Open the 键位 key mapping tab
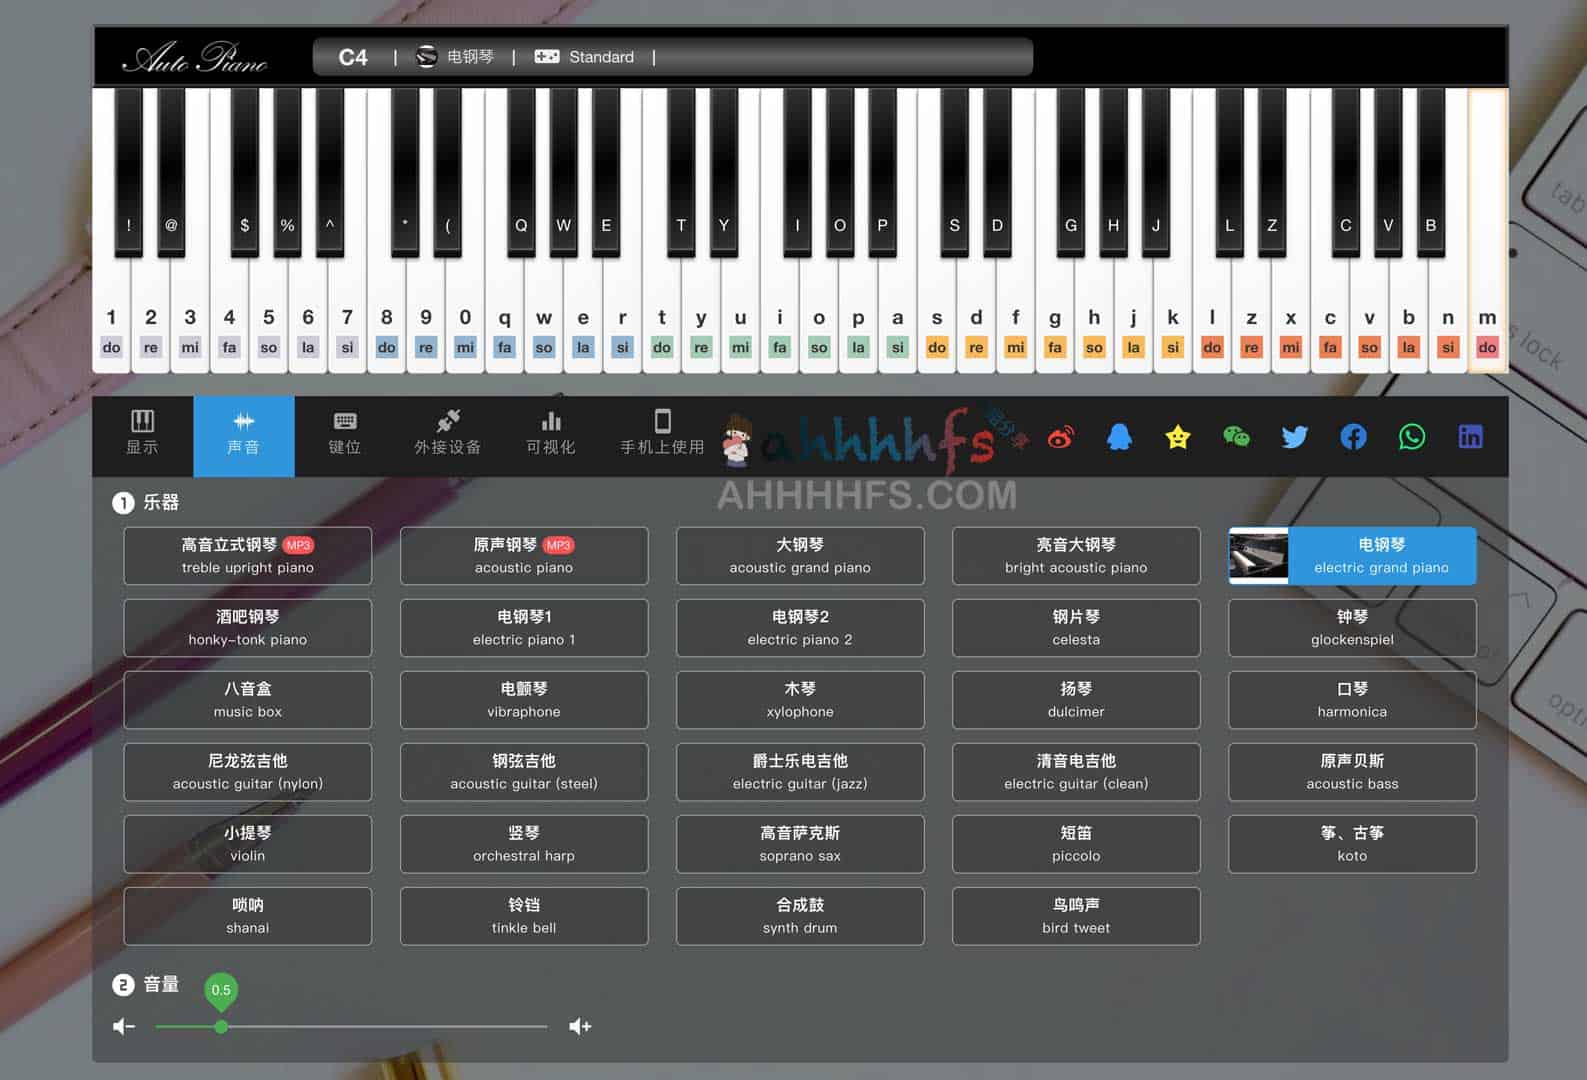 click(345, 436)
